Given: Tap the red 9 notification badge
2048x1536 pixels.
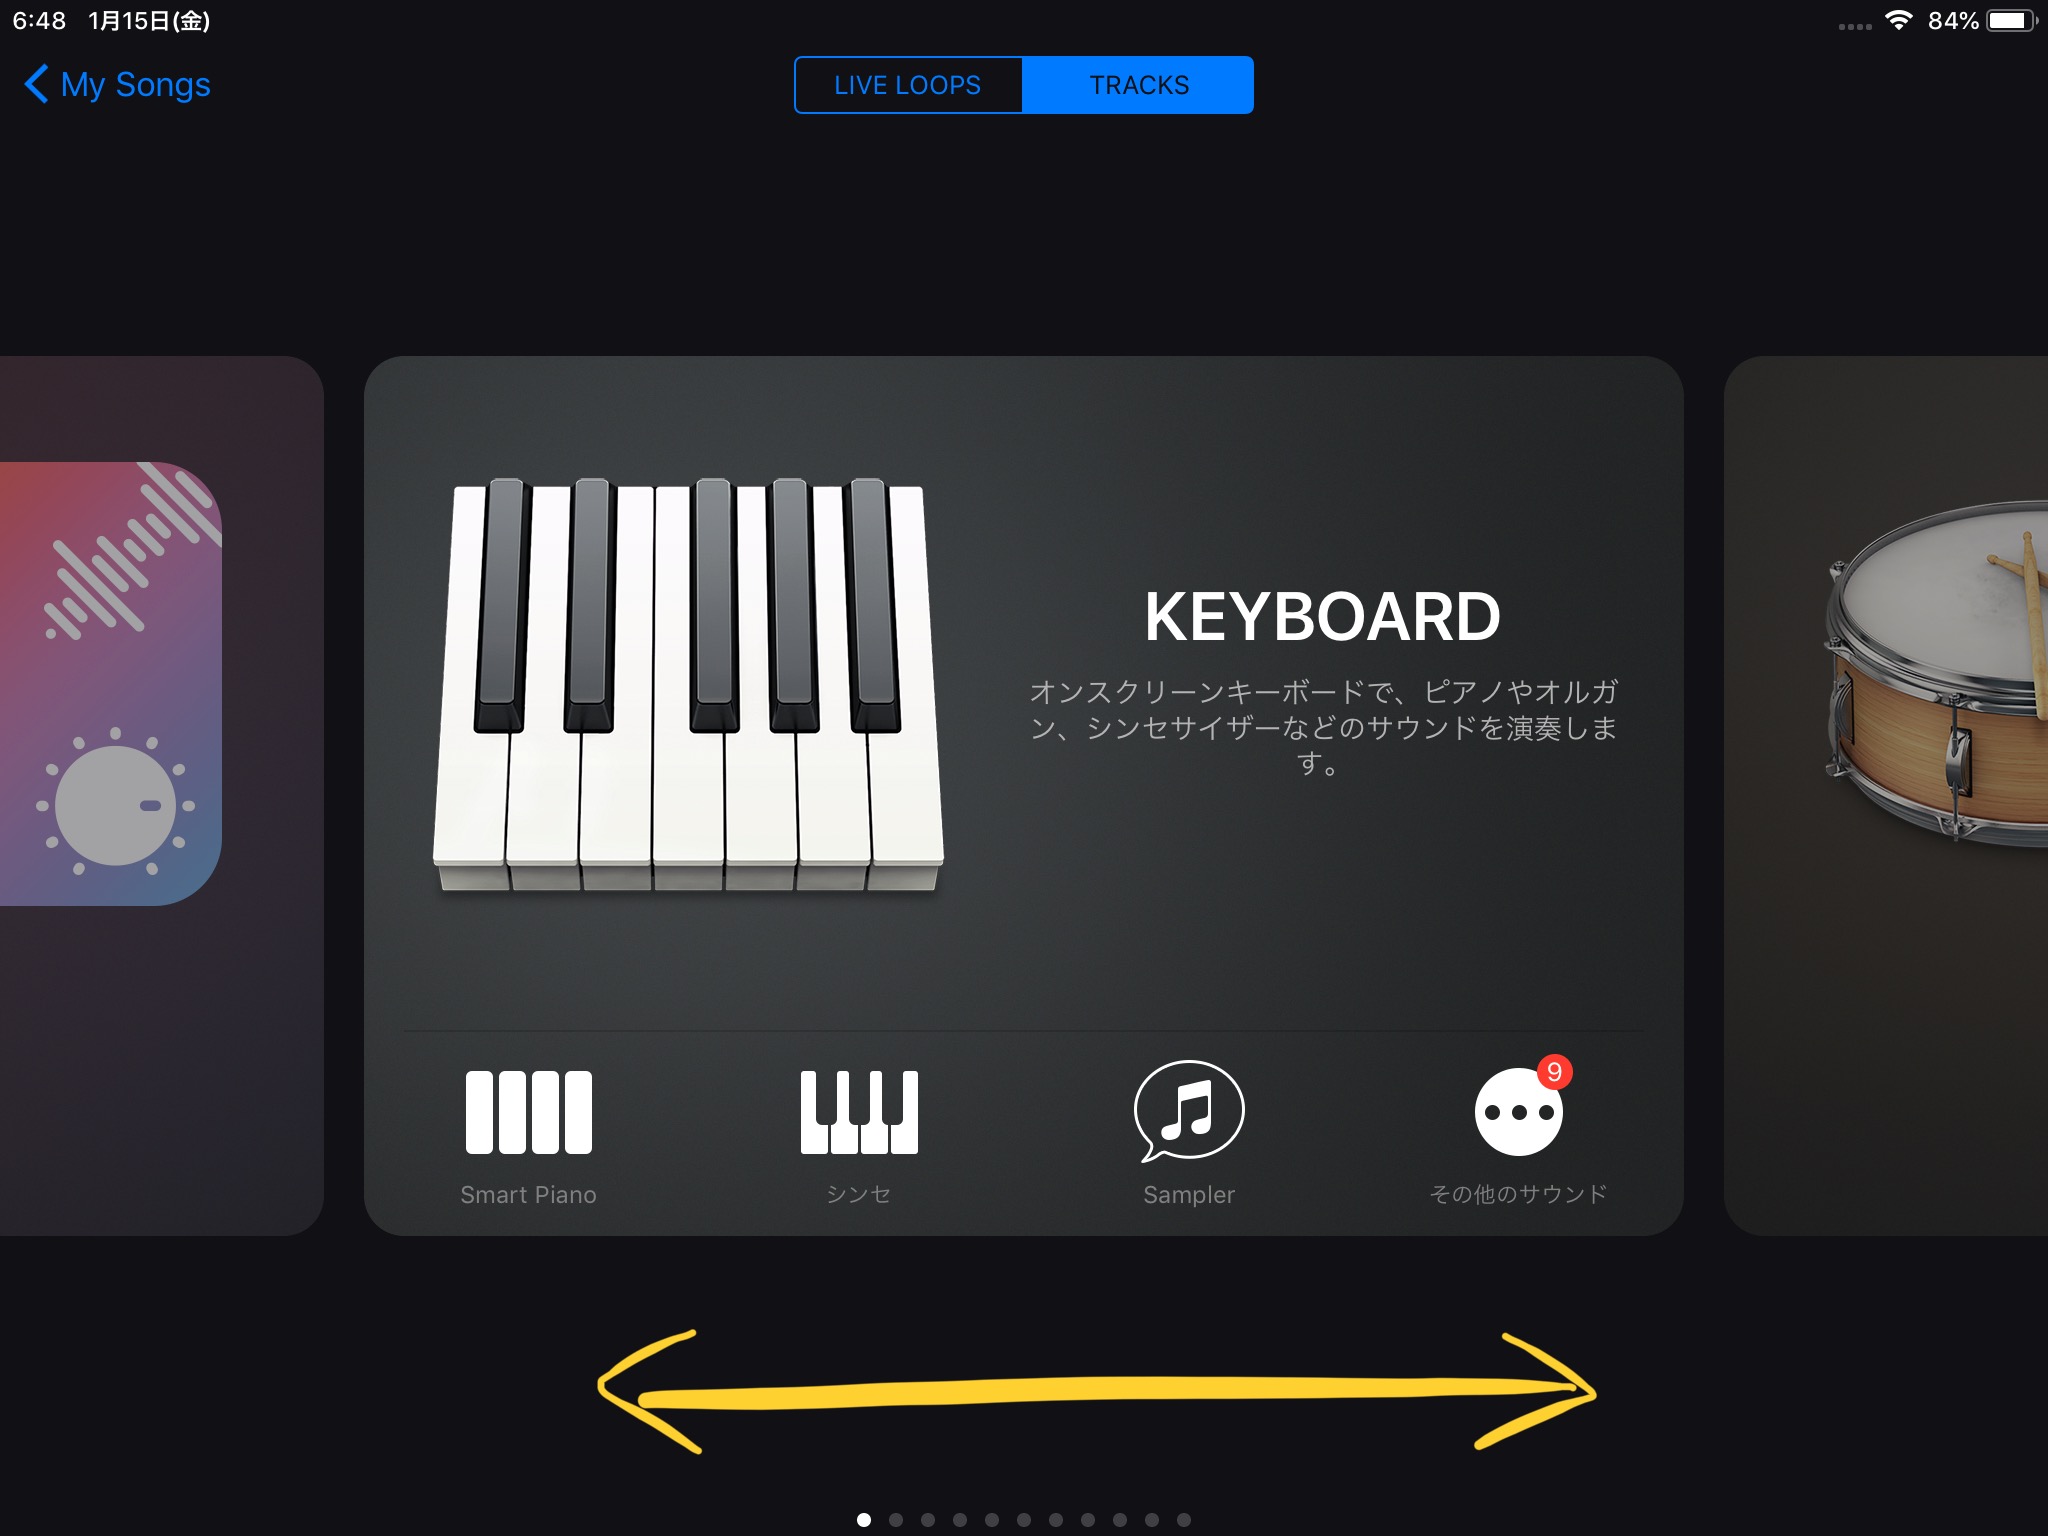Looking at the screenshot, I should click(1554, 1072).
